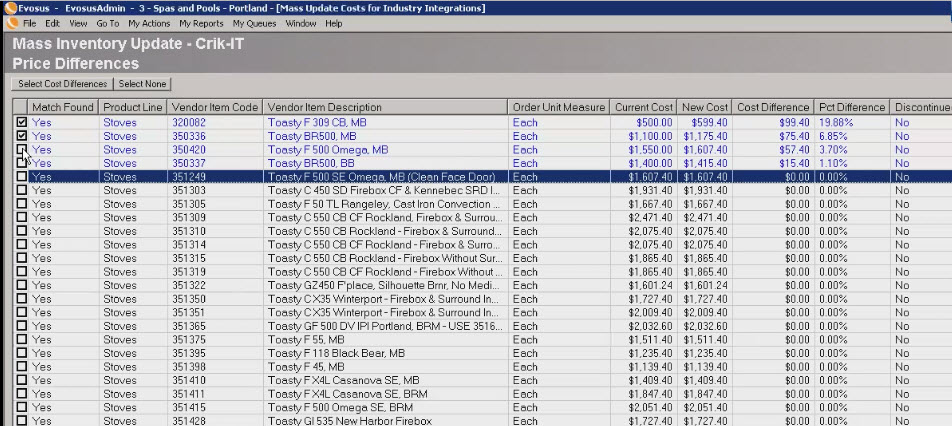Check the item 351309 row checkbox

point(22,217)
